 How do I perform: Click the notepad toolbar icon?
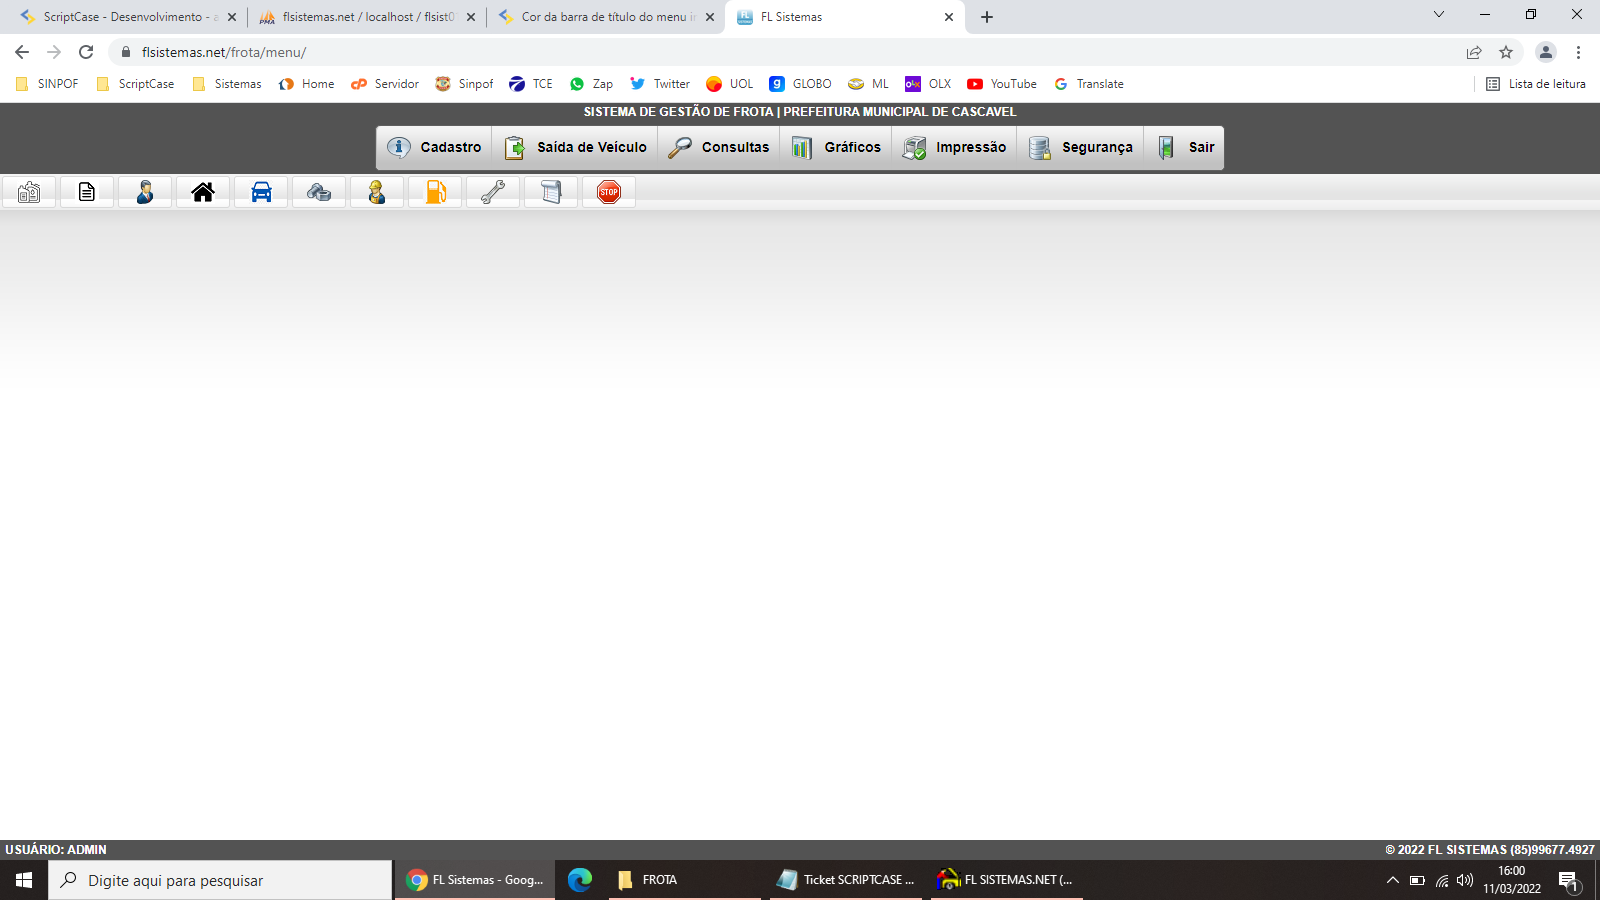[x=551, y=192]
